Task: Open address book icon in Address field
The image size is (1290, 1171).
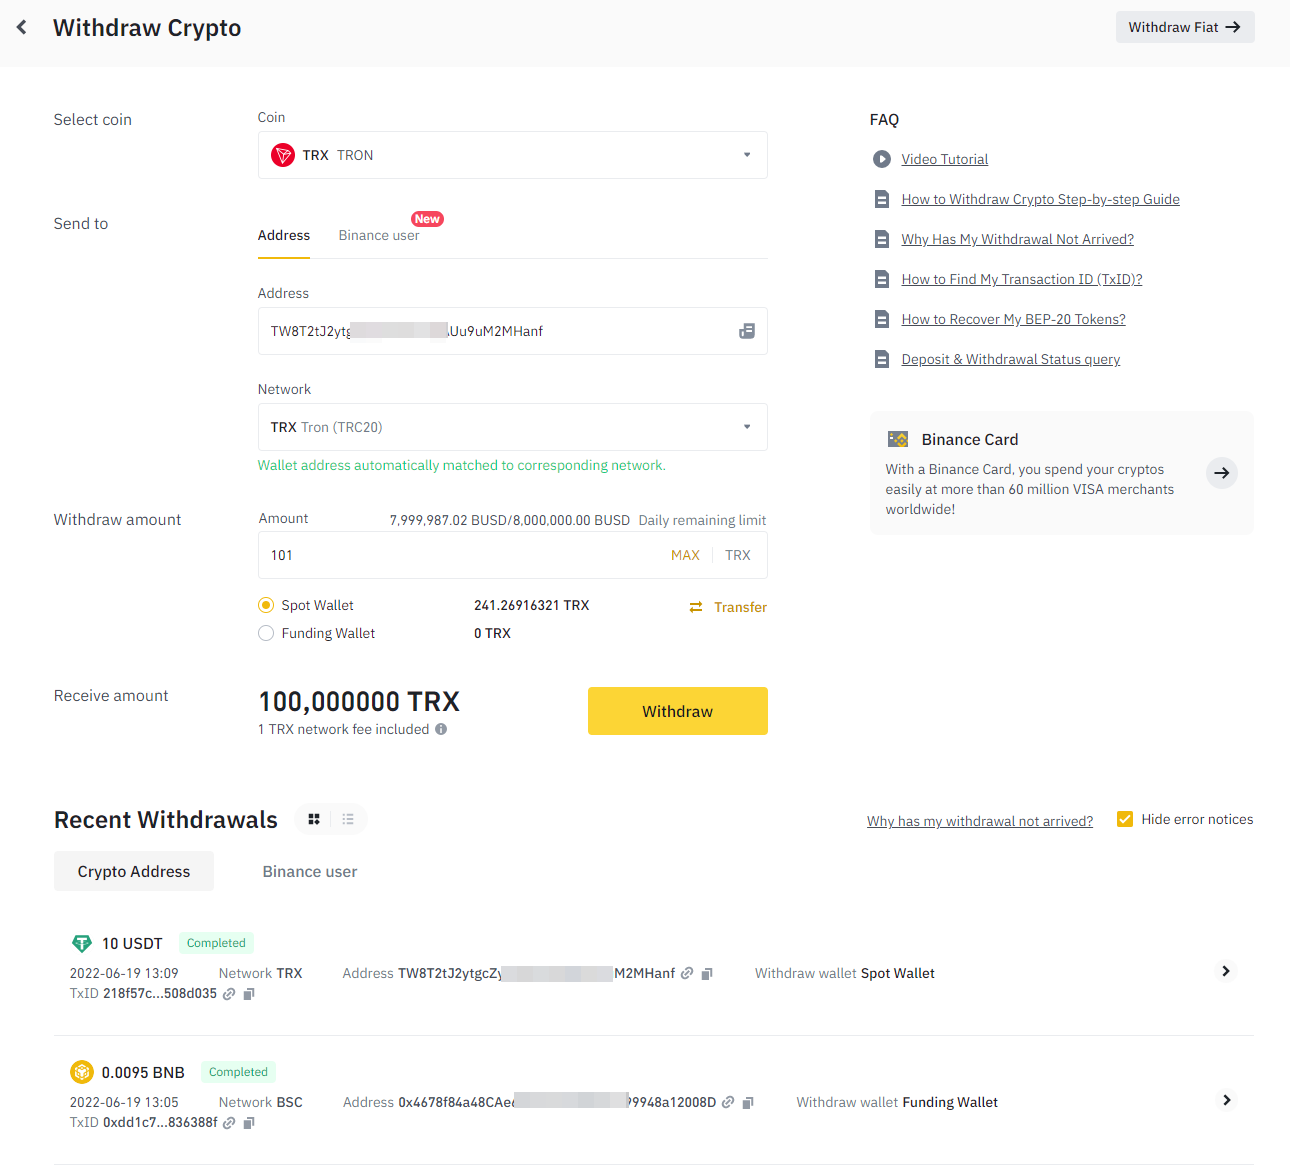Action: (x=747, y=331)
